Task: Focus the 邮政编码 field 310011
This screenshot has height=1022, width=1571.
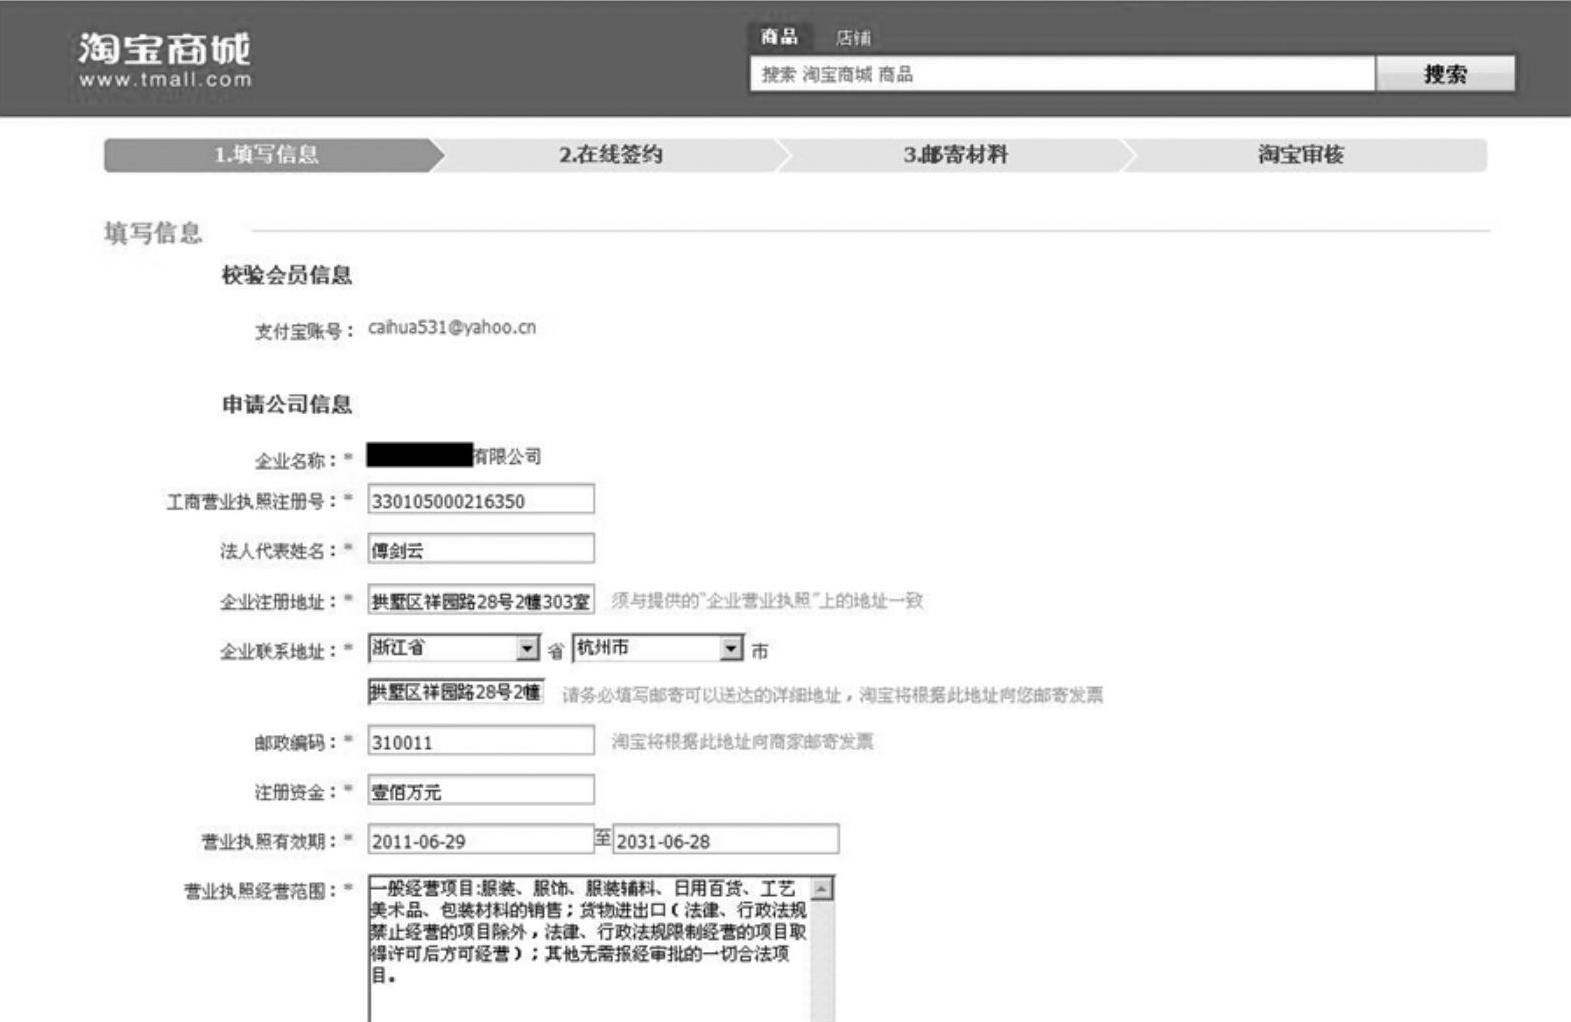Action: (481, 741)
